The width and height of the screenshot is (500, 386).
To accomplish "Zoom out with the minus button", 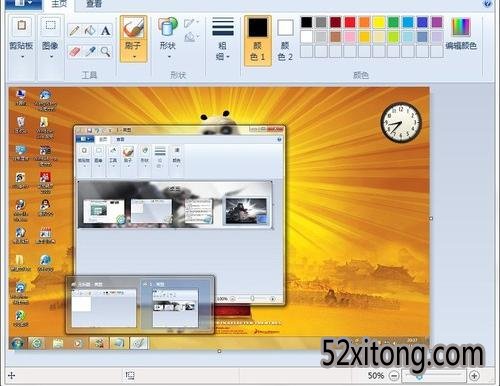I will tap(394, 376).
